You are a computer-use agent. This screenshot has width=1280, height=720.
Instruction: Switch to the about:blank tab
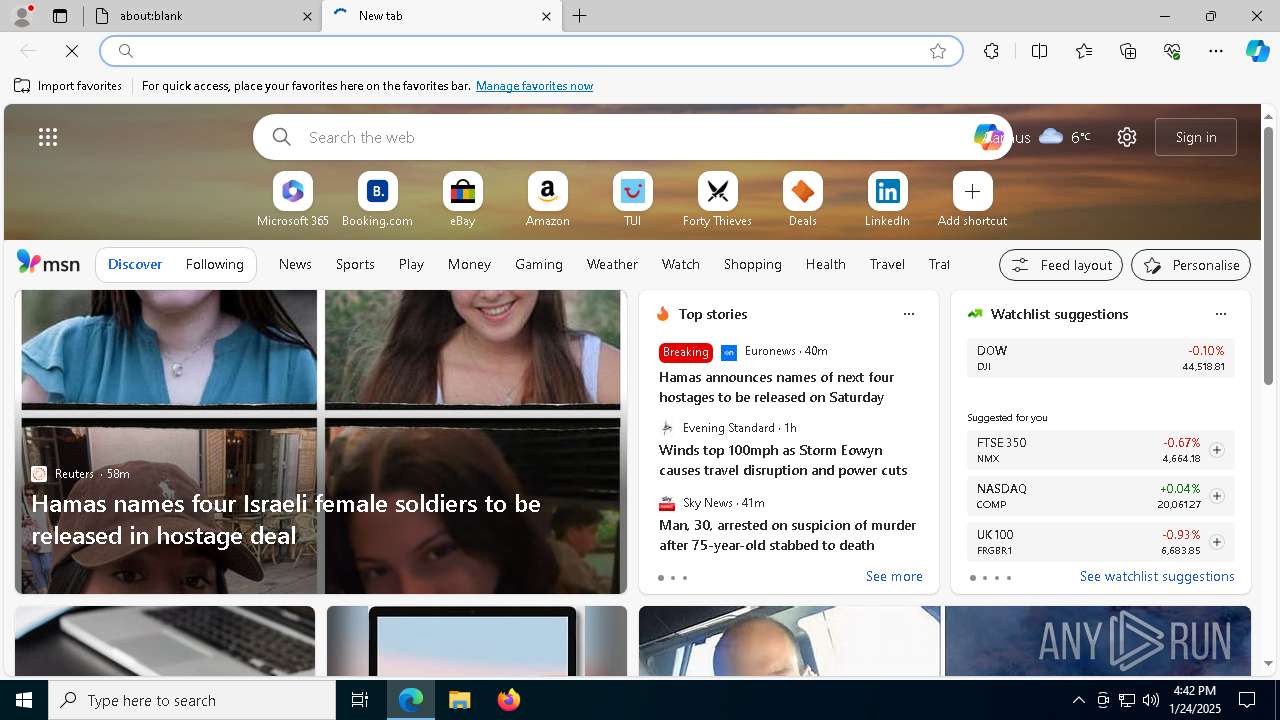202,16
